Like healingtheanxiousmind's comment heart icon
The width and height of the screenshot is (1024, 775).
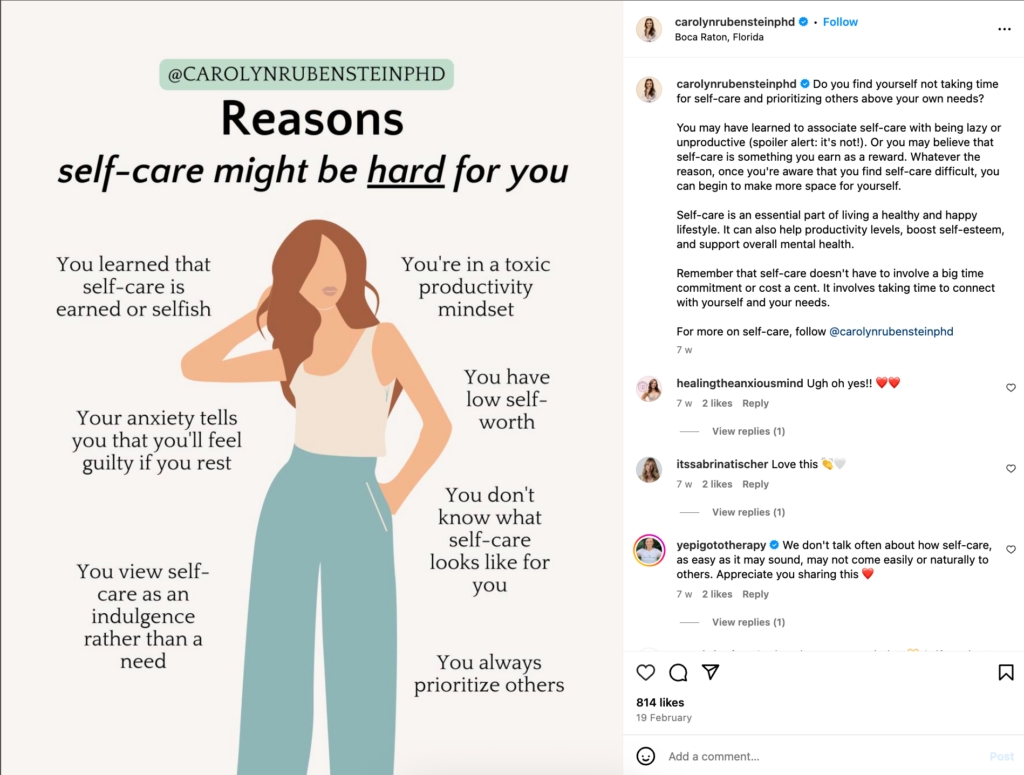1010,388
